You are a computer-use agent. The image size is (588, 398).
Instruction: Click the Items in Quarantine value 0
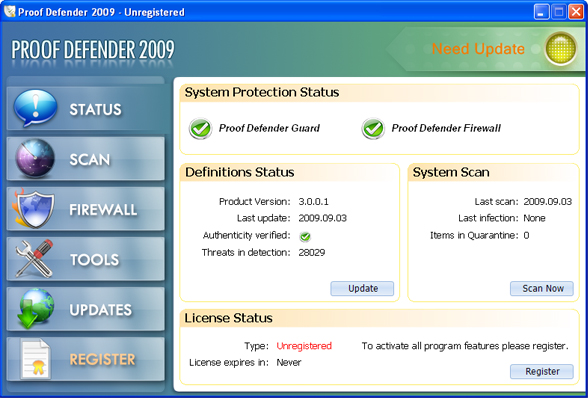(526, 236)
